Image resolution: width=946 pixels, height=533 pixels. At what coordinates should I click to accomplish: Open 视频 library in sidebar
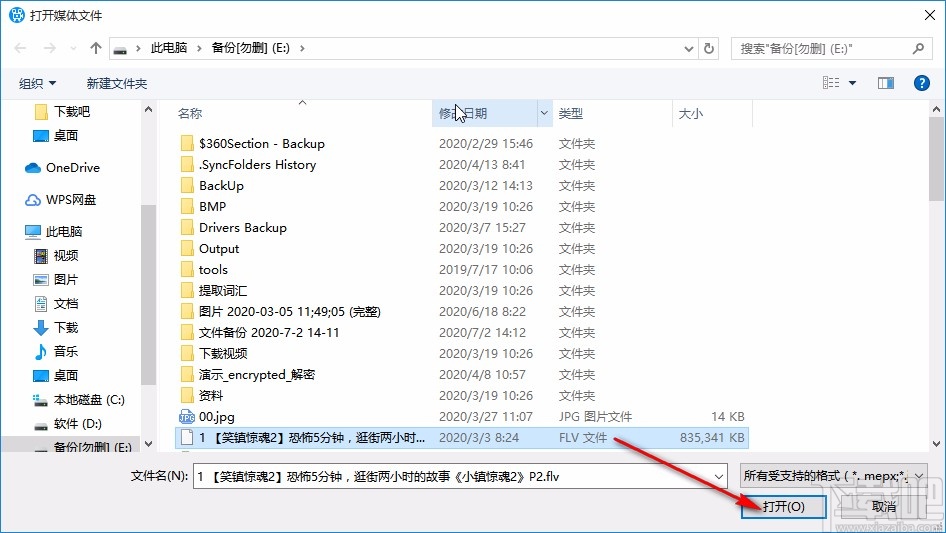[56, 256]
